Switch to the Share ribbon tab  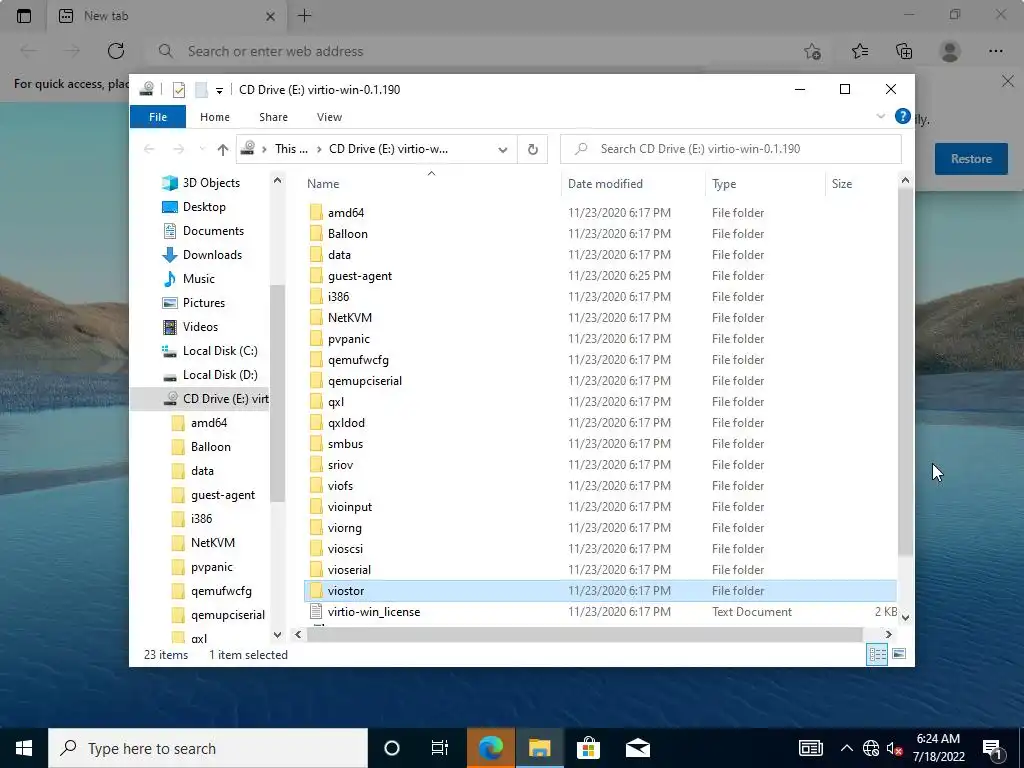pyautogui.click(x=273, y=117)
